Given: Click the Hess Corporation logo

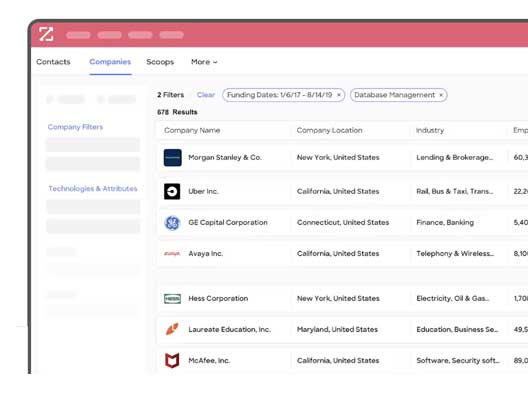Looking at the screenshot, I should click(172, 298).
